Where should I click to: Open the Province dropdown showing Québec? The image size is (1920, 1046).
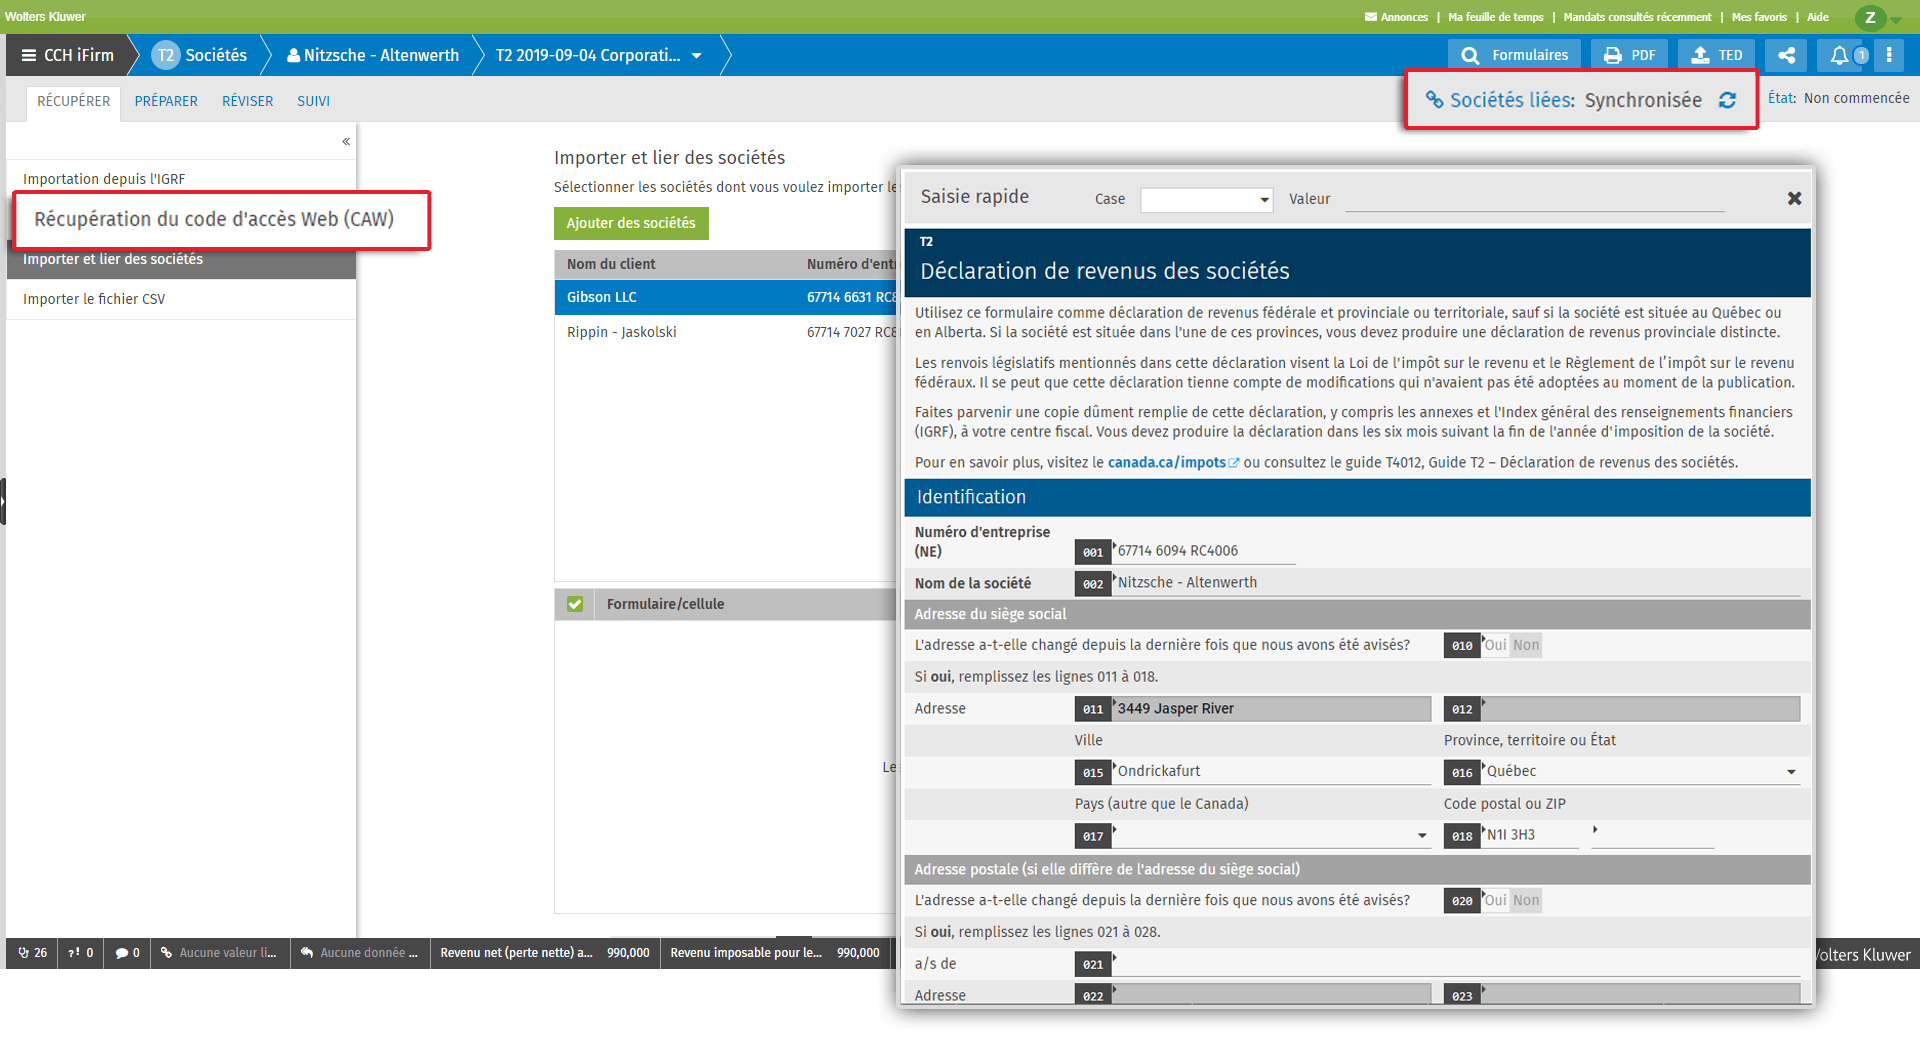[x=1642, y=771]
